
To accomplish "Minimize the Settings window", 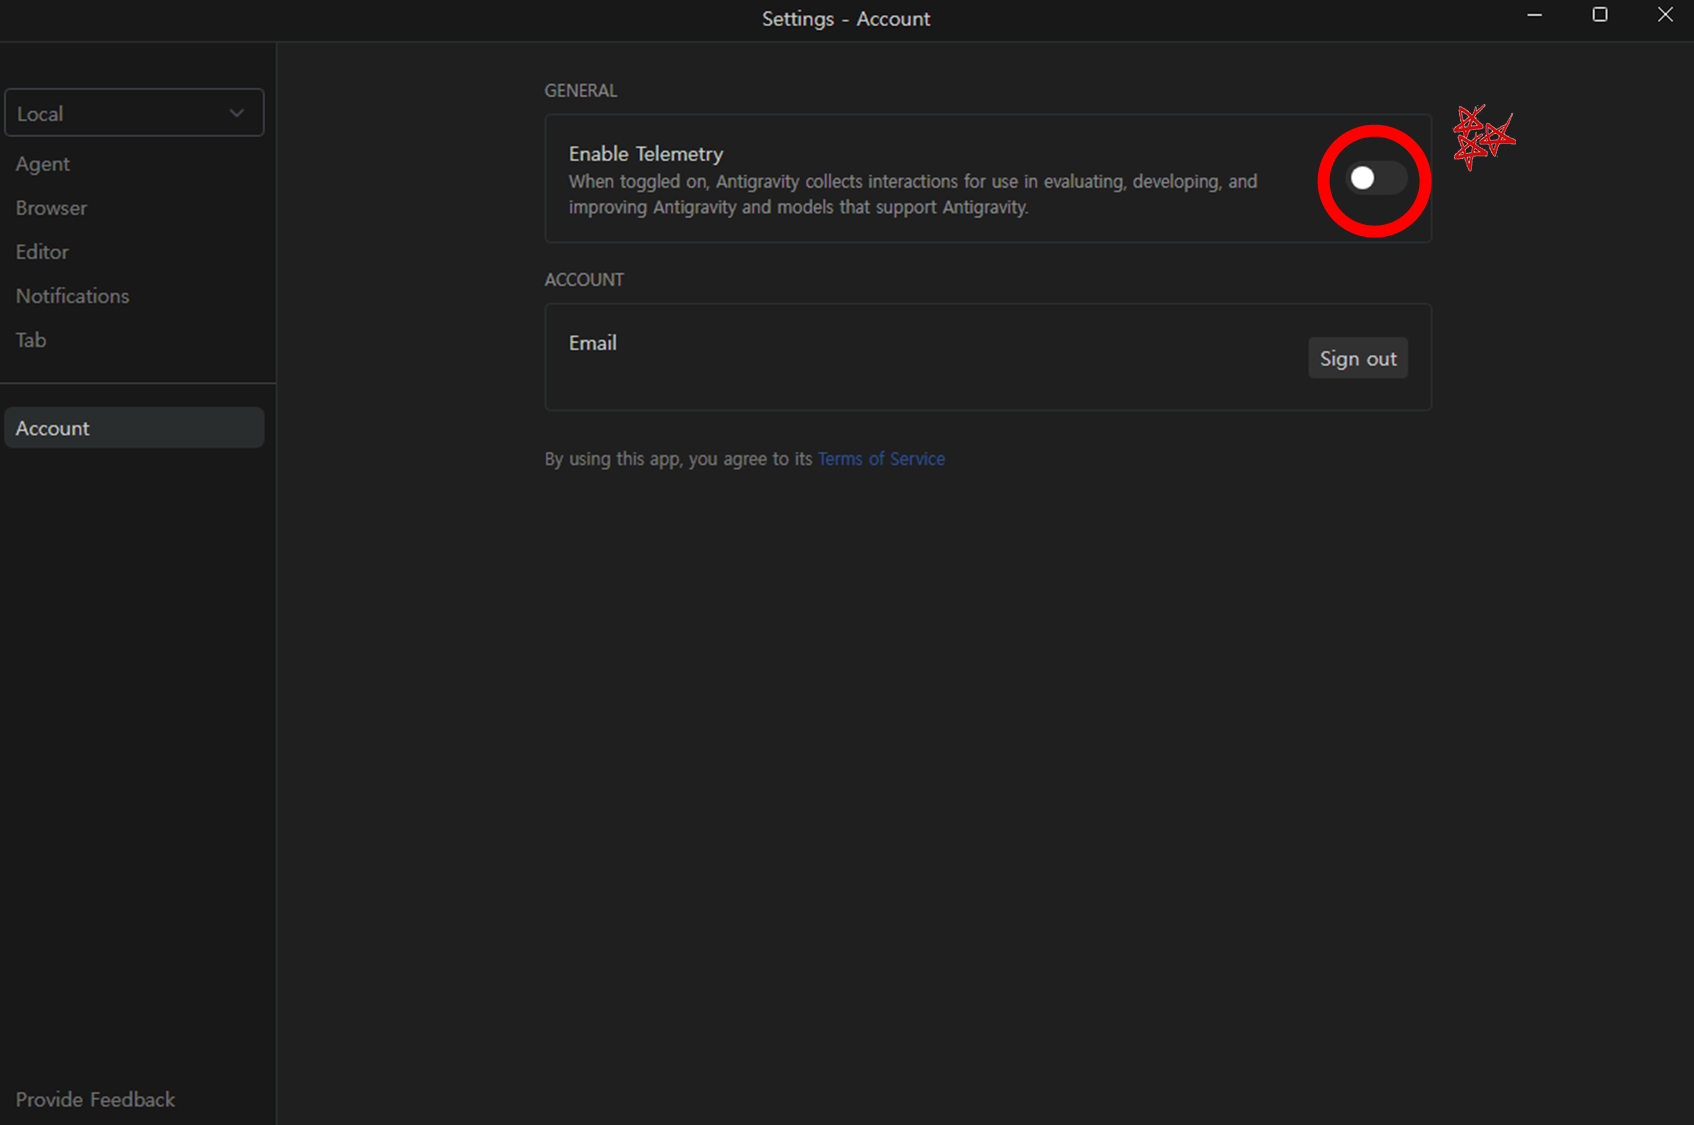I will coord(1535,15).
